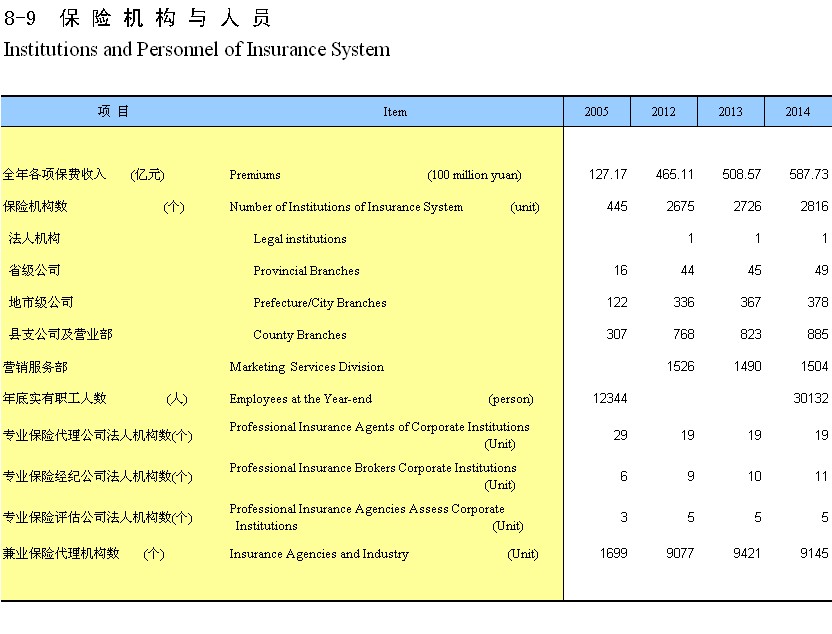Click the Provincial Branches row label
Screen dimensions: 832x634
coord(306,271)
